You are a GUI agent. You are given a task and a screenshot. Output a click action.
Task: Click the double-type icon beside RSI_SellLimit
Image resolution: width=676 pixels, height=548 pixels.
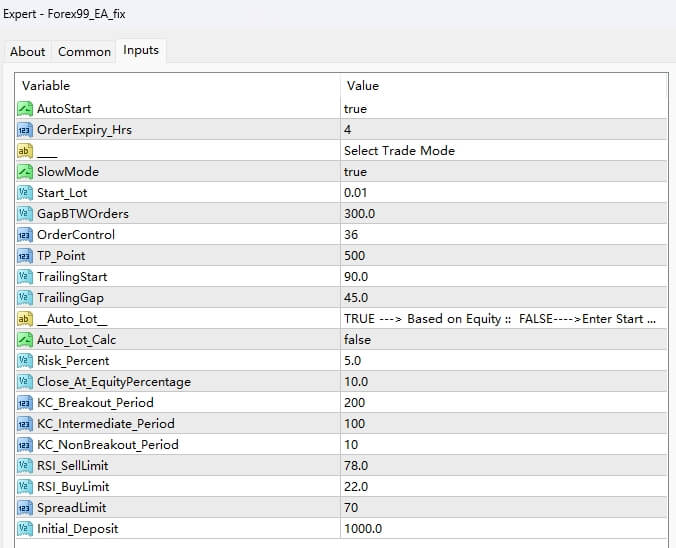point(25,466)
